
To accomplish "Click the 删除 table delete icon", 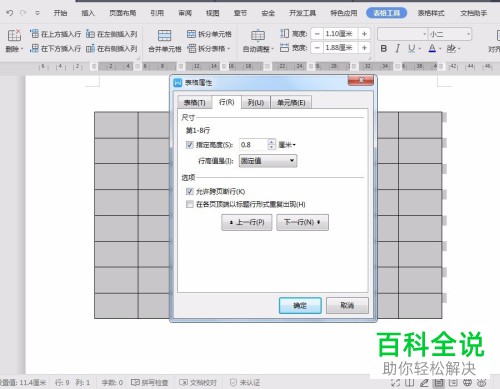I will click(x=14, y=35).
